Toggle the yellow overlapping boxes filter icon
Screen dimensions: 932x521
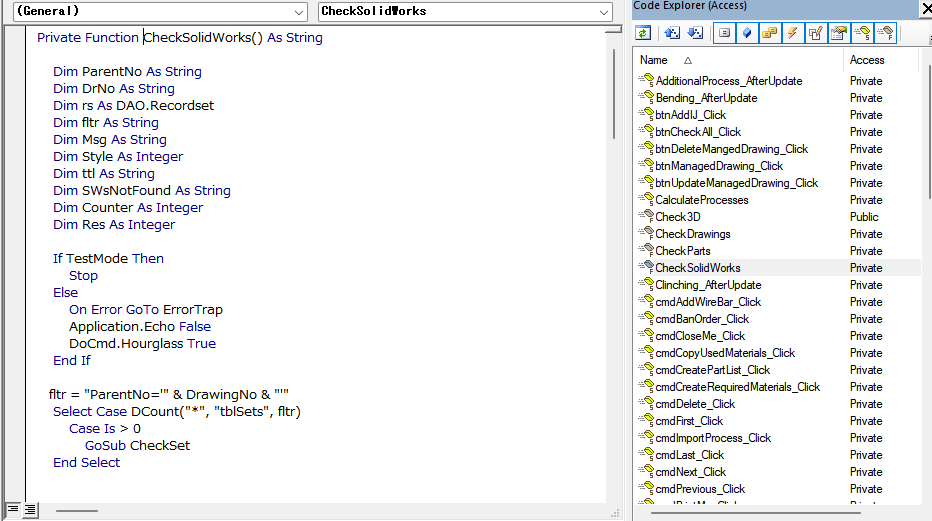770,33
